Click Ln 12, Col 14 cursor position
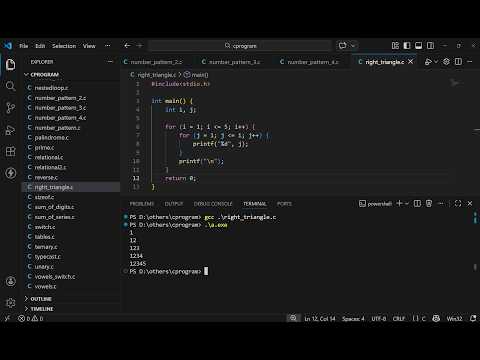This screenshot has height=360, width=480. click(x=320, y=319)
